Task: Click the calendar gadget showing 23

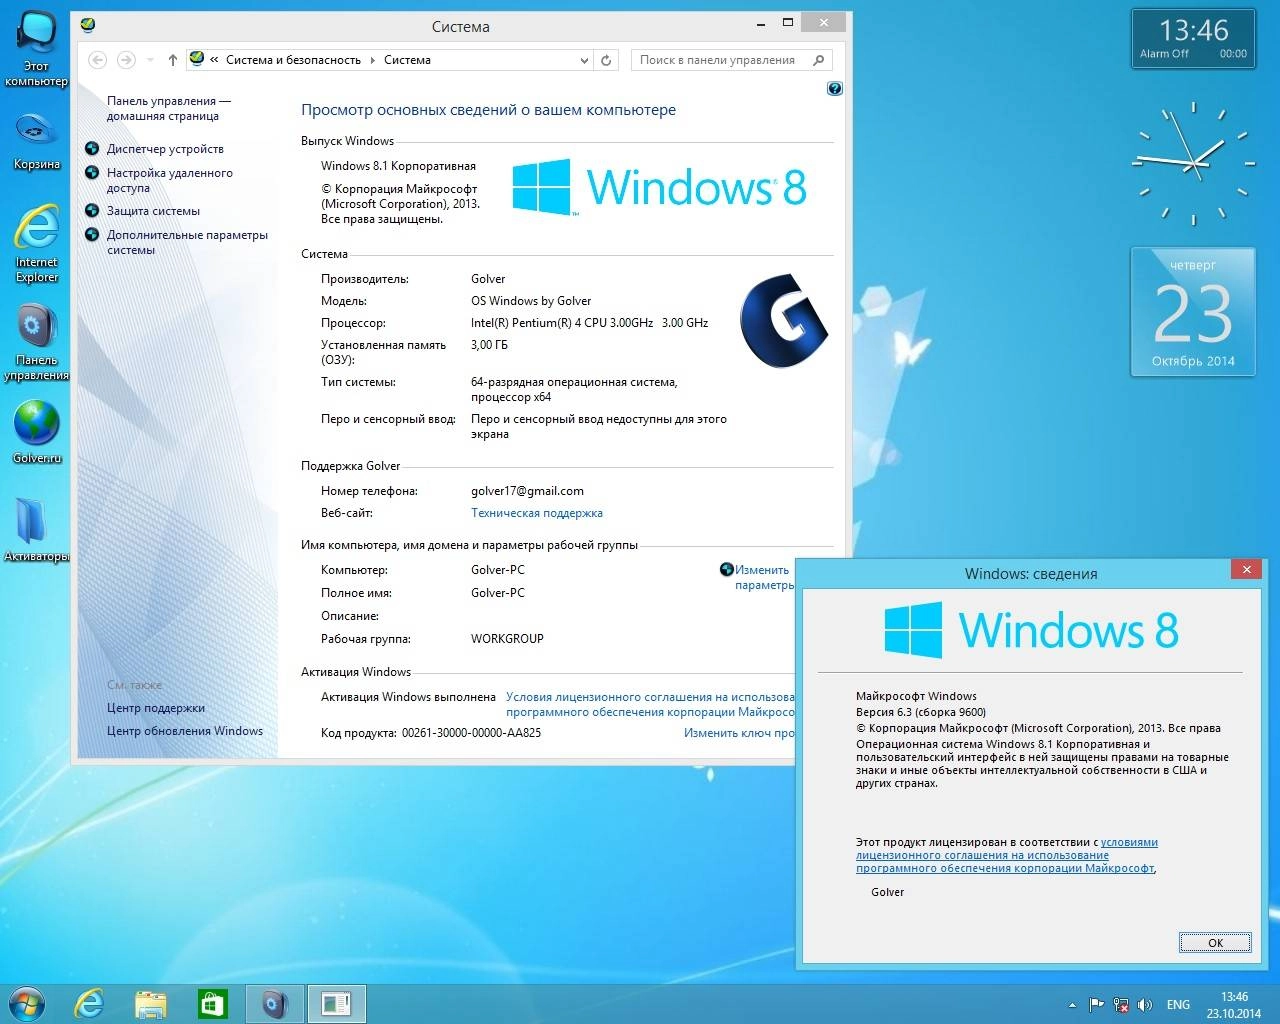Action: (1193, 312)
